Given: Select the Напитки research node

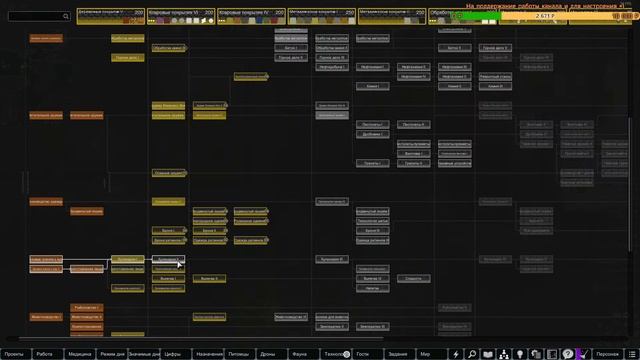Looking at the screenshot, I should click(373, 288).
